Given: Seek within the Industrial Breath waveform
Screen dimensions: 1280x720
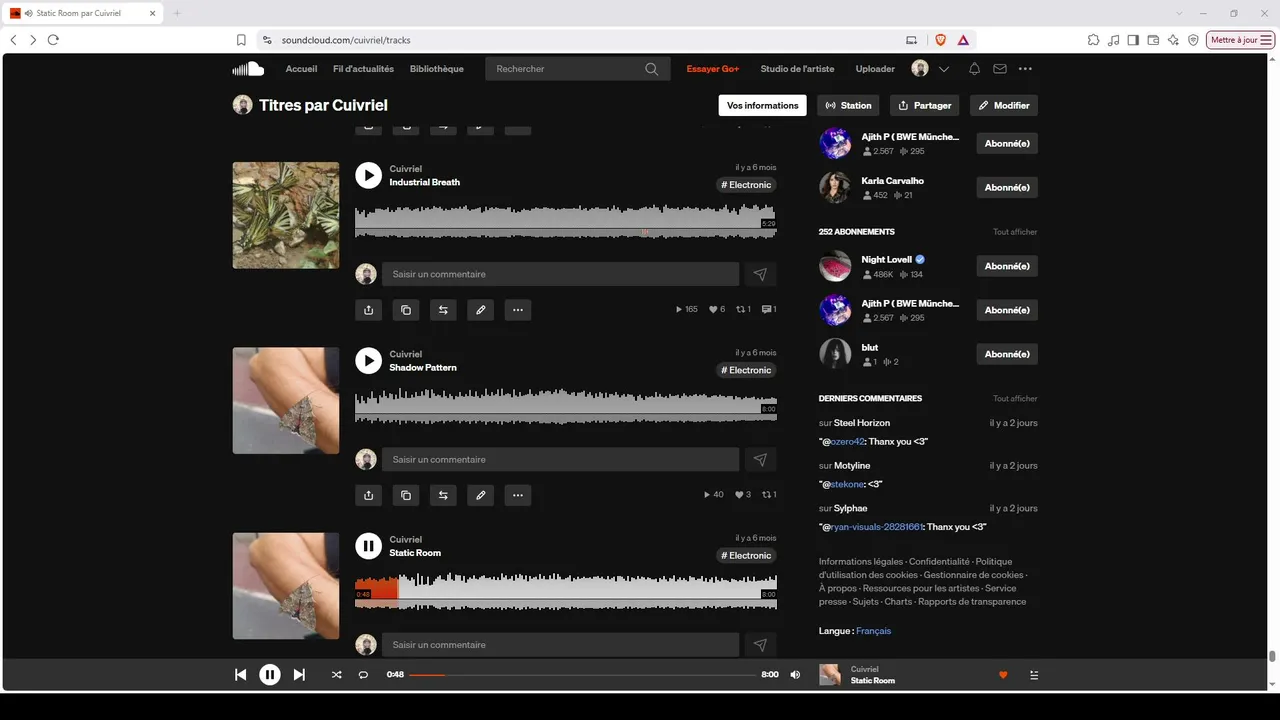Looking at the screenshot, I should [x=565, y=220].
